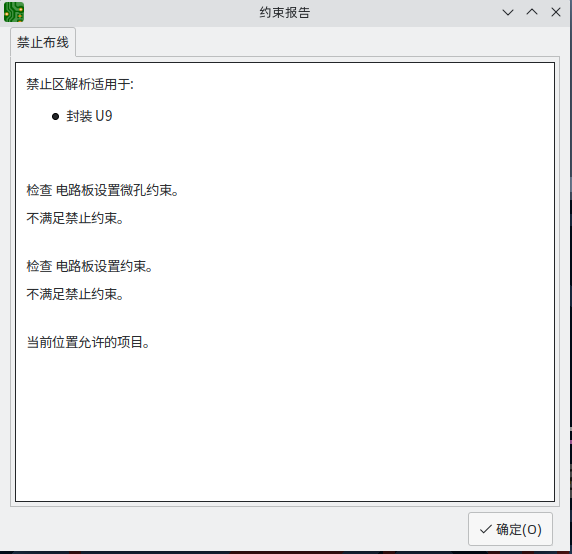This screenshot has width=572, height=554.
Task: Open the 封装 U9 footprint link
Action: tap(89, 116)
